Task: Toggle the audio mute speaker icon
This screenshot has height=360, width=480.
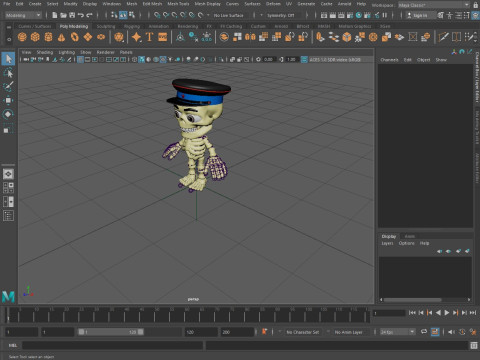Action: point(451,332)
